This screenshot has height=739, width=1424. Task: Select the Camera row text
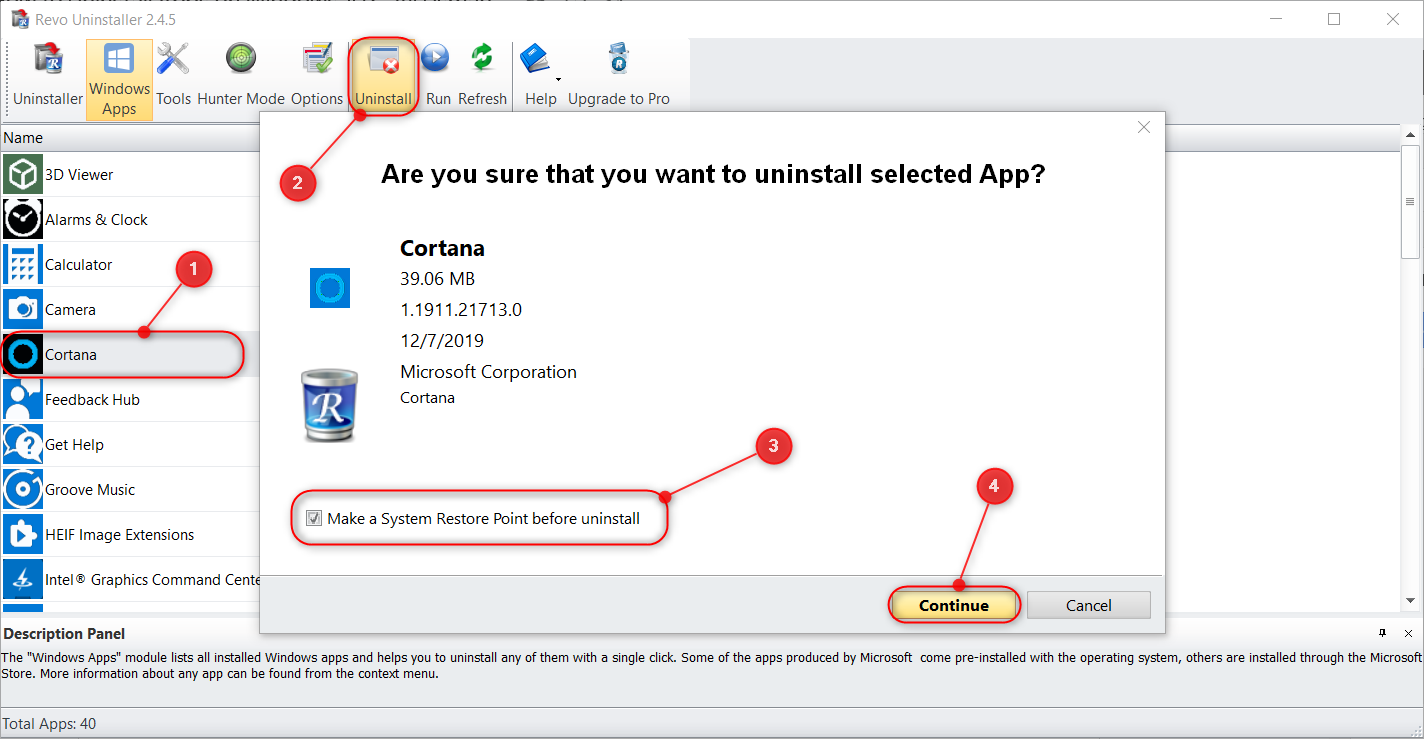[70, 309]
